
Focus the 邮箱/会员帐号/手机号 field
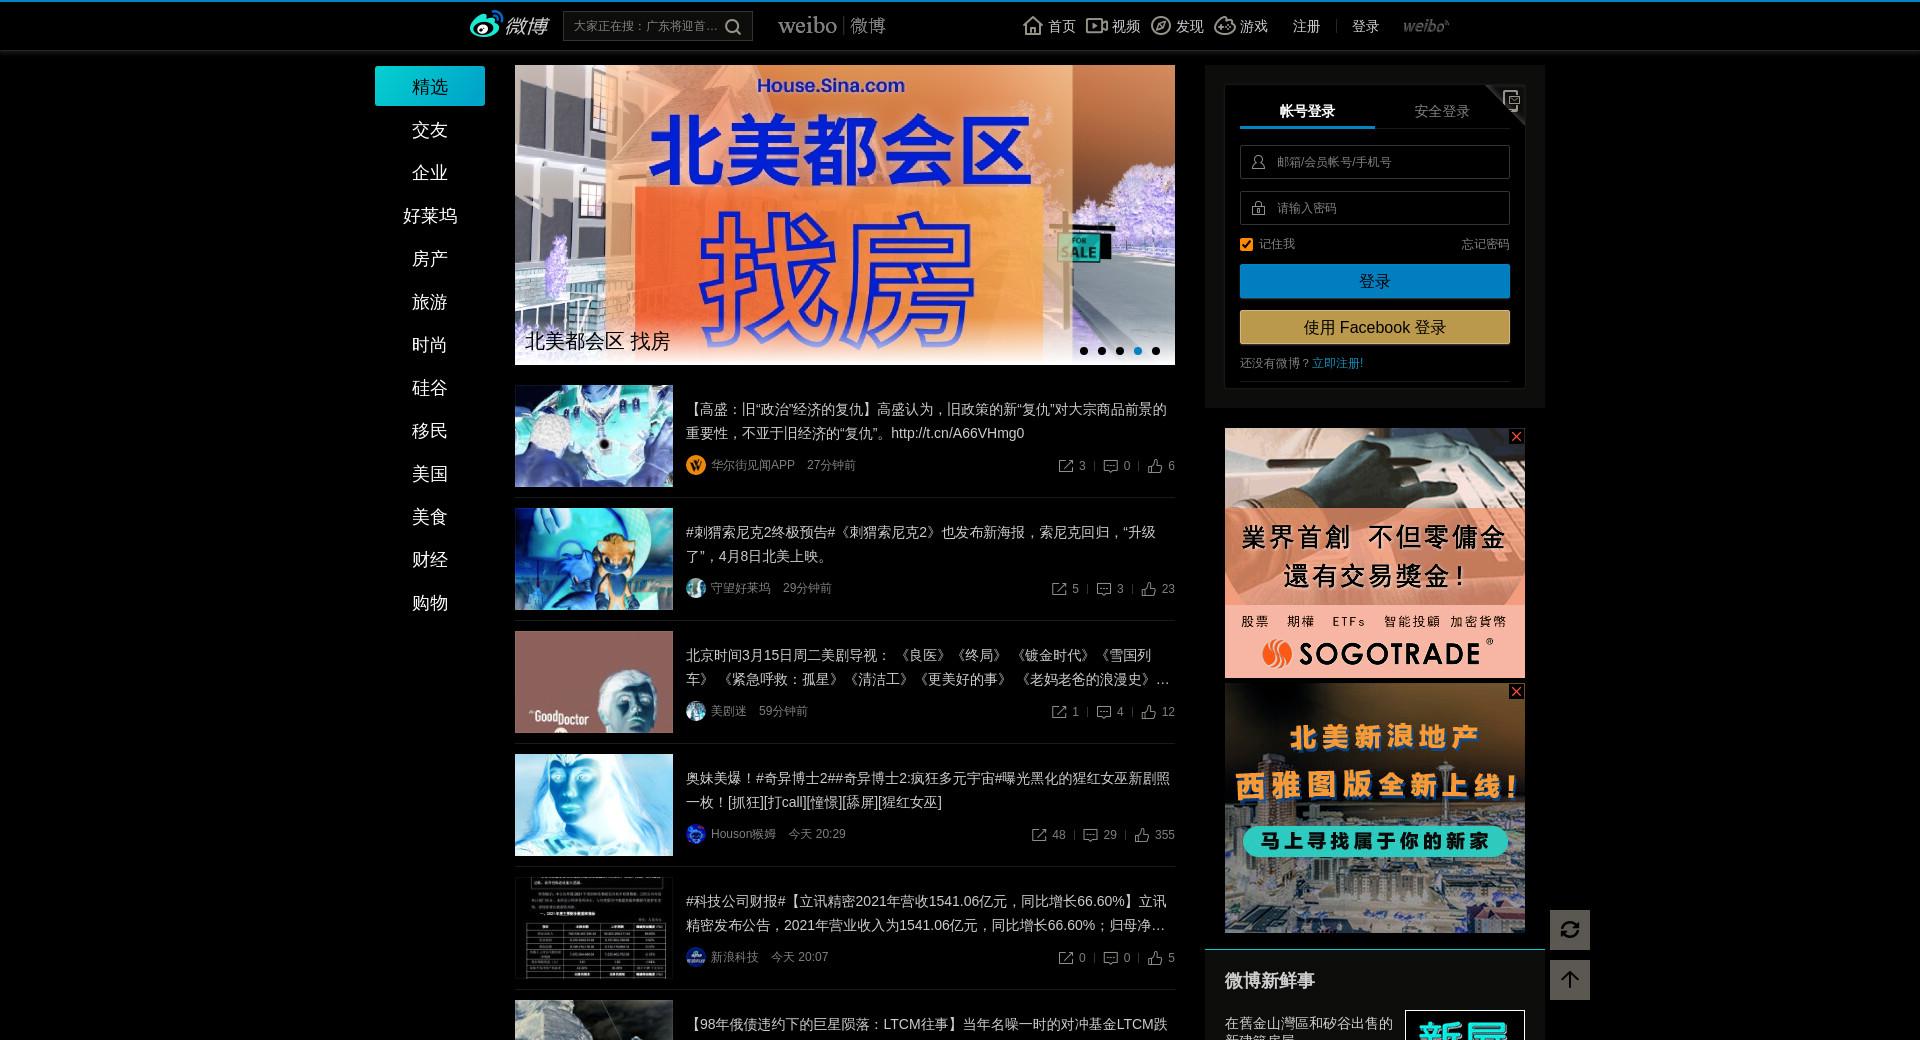click(1375, 162)
